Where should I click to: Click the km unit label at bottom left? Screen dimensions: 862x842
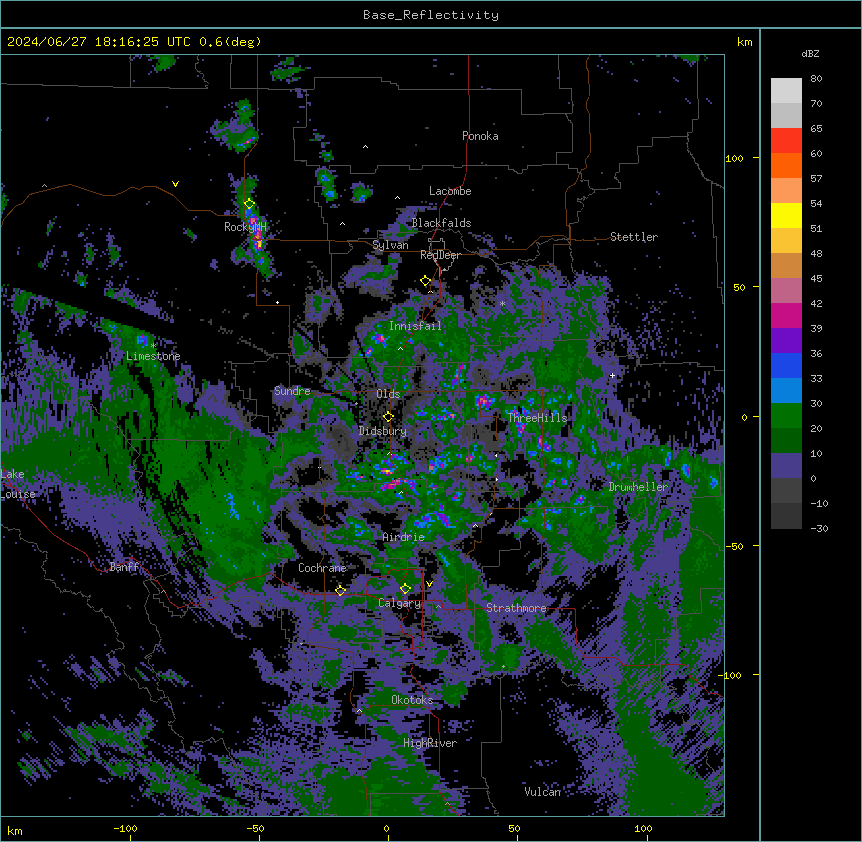[14, 831]
